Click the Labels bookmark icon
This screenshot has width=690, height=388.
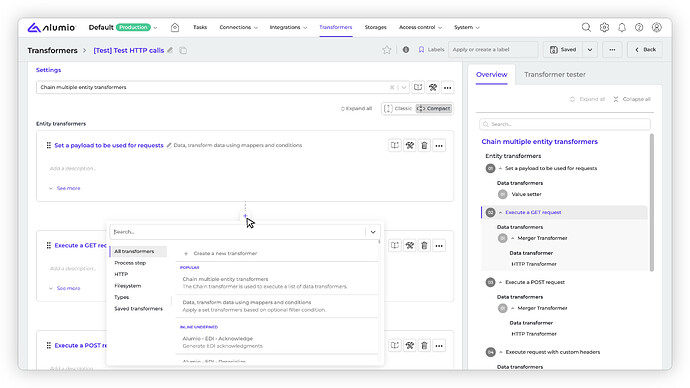click(x=421, y=50)
